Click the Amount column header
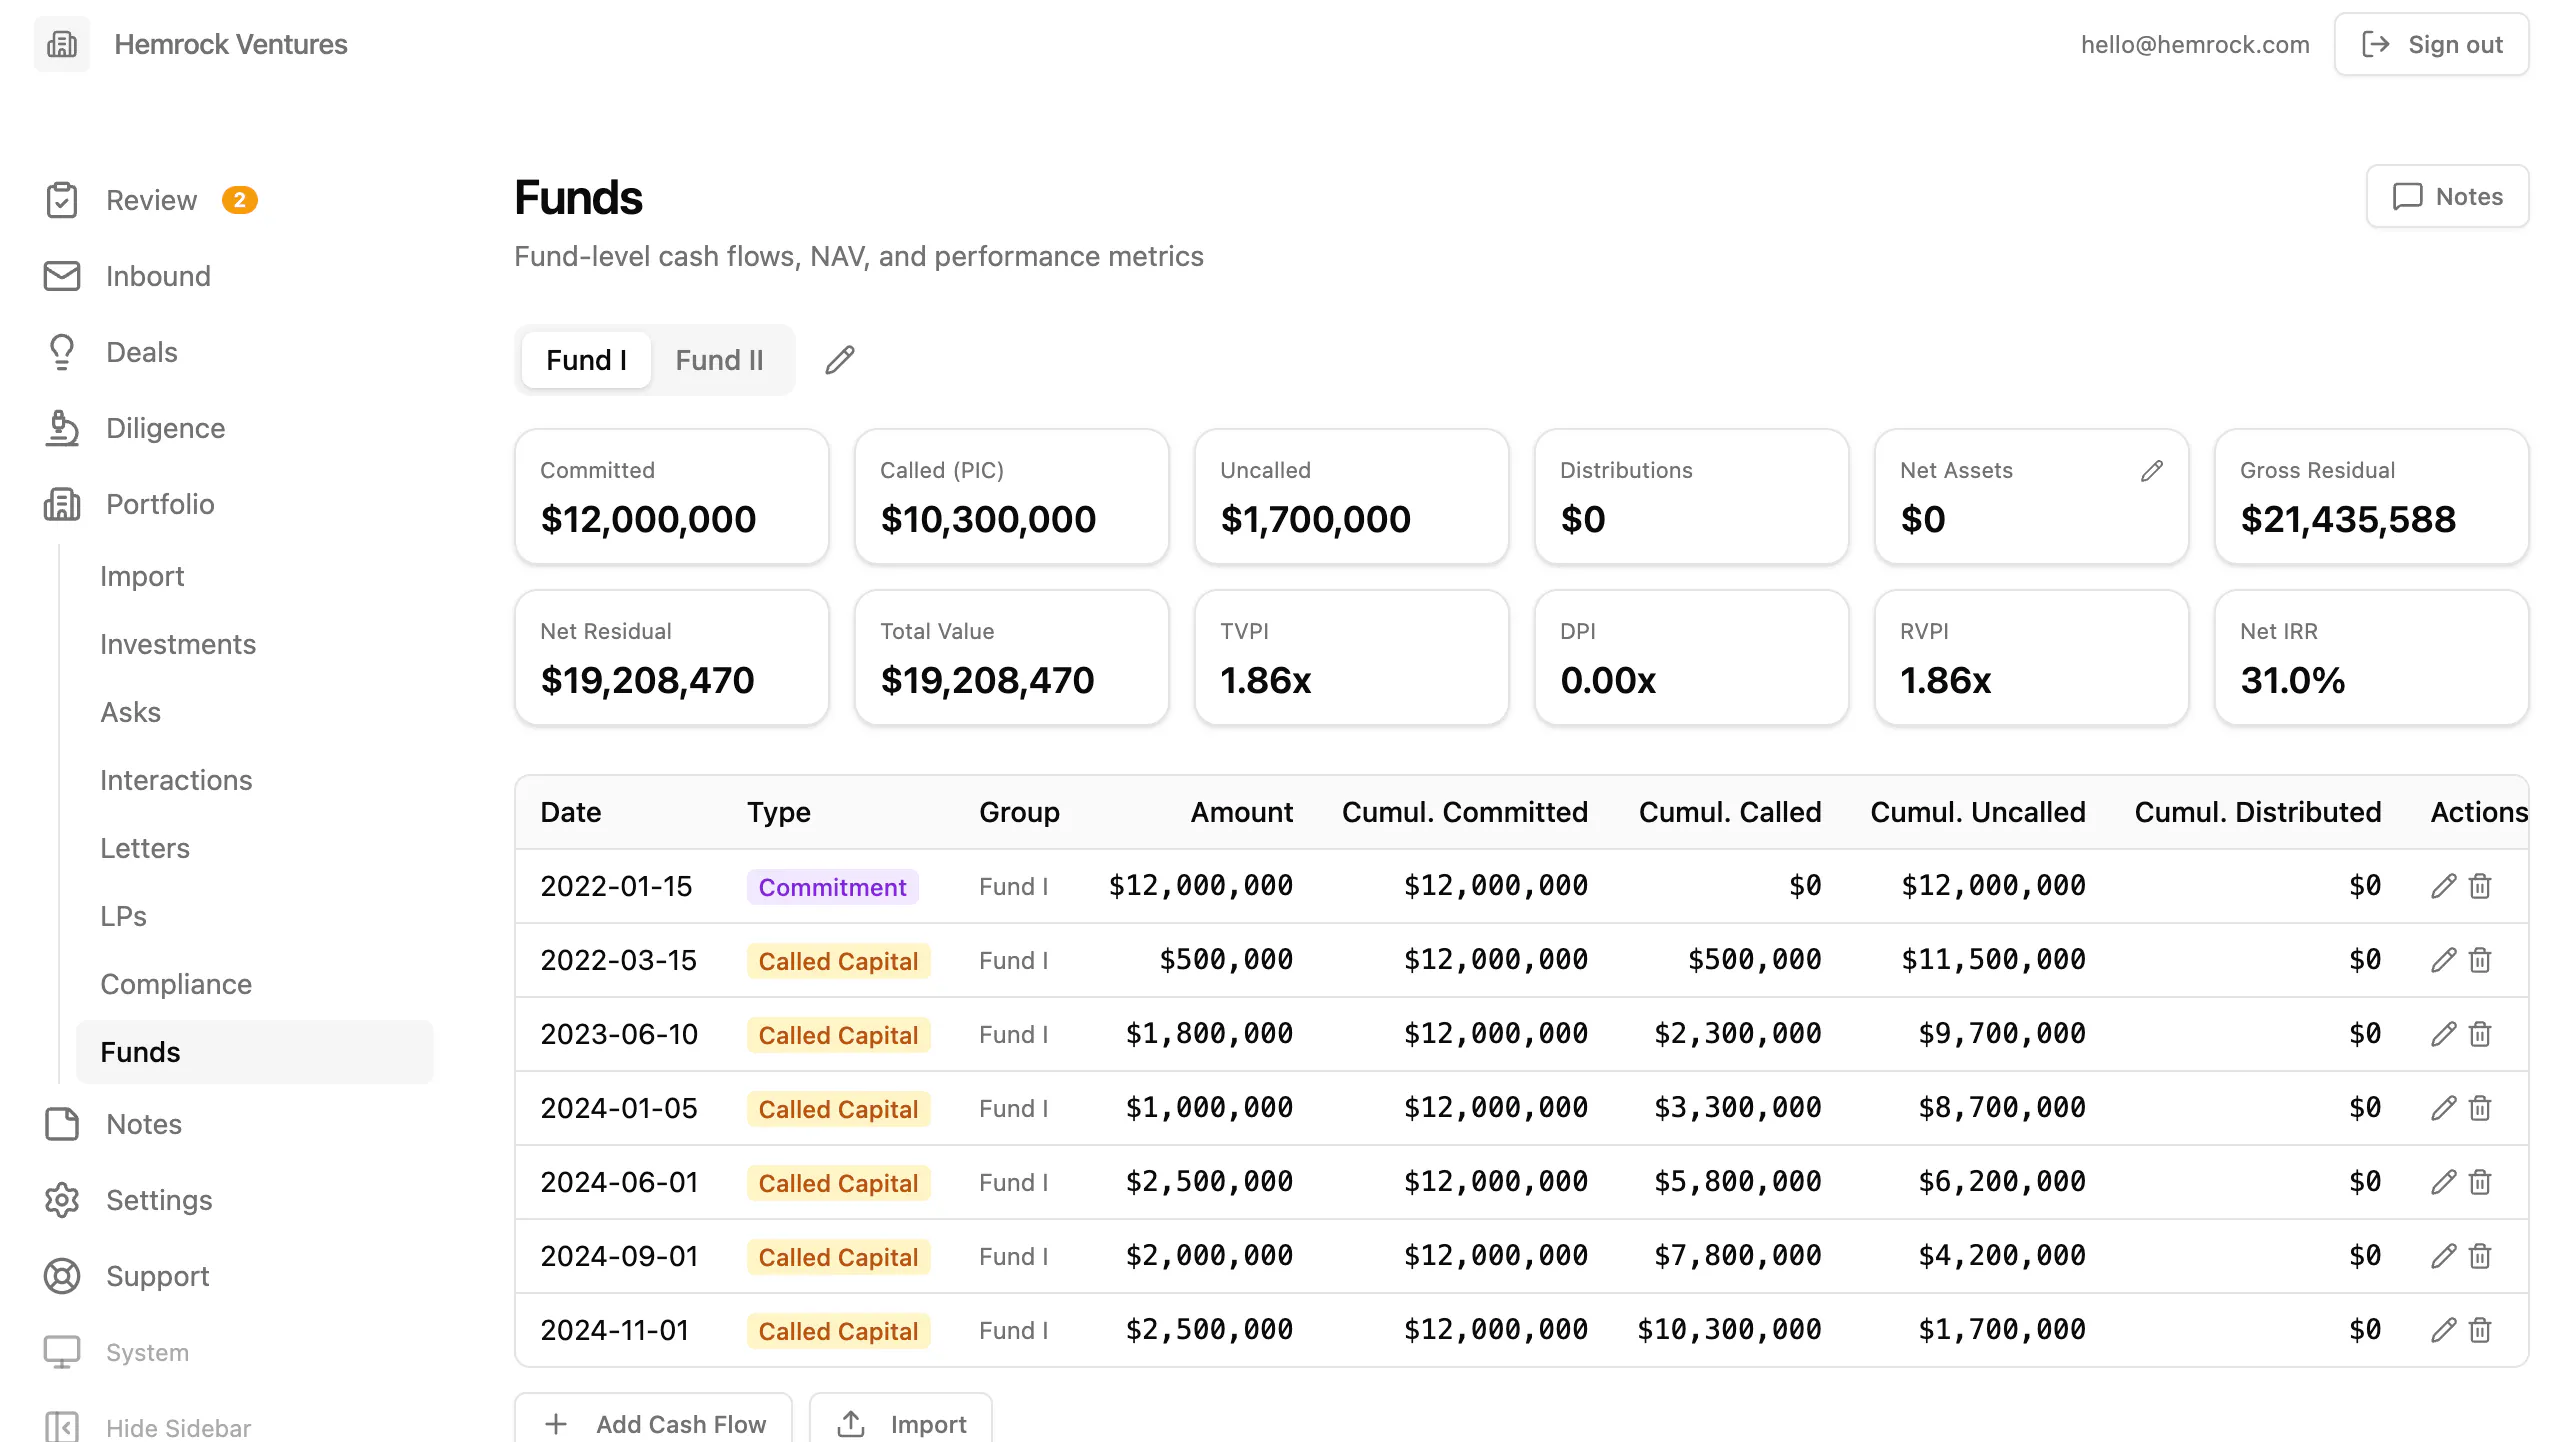2556x1442 pixels. [1242, 812]
